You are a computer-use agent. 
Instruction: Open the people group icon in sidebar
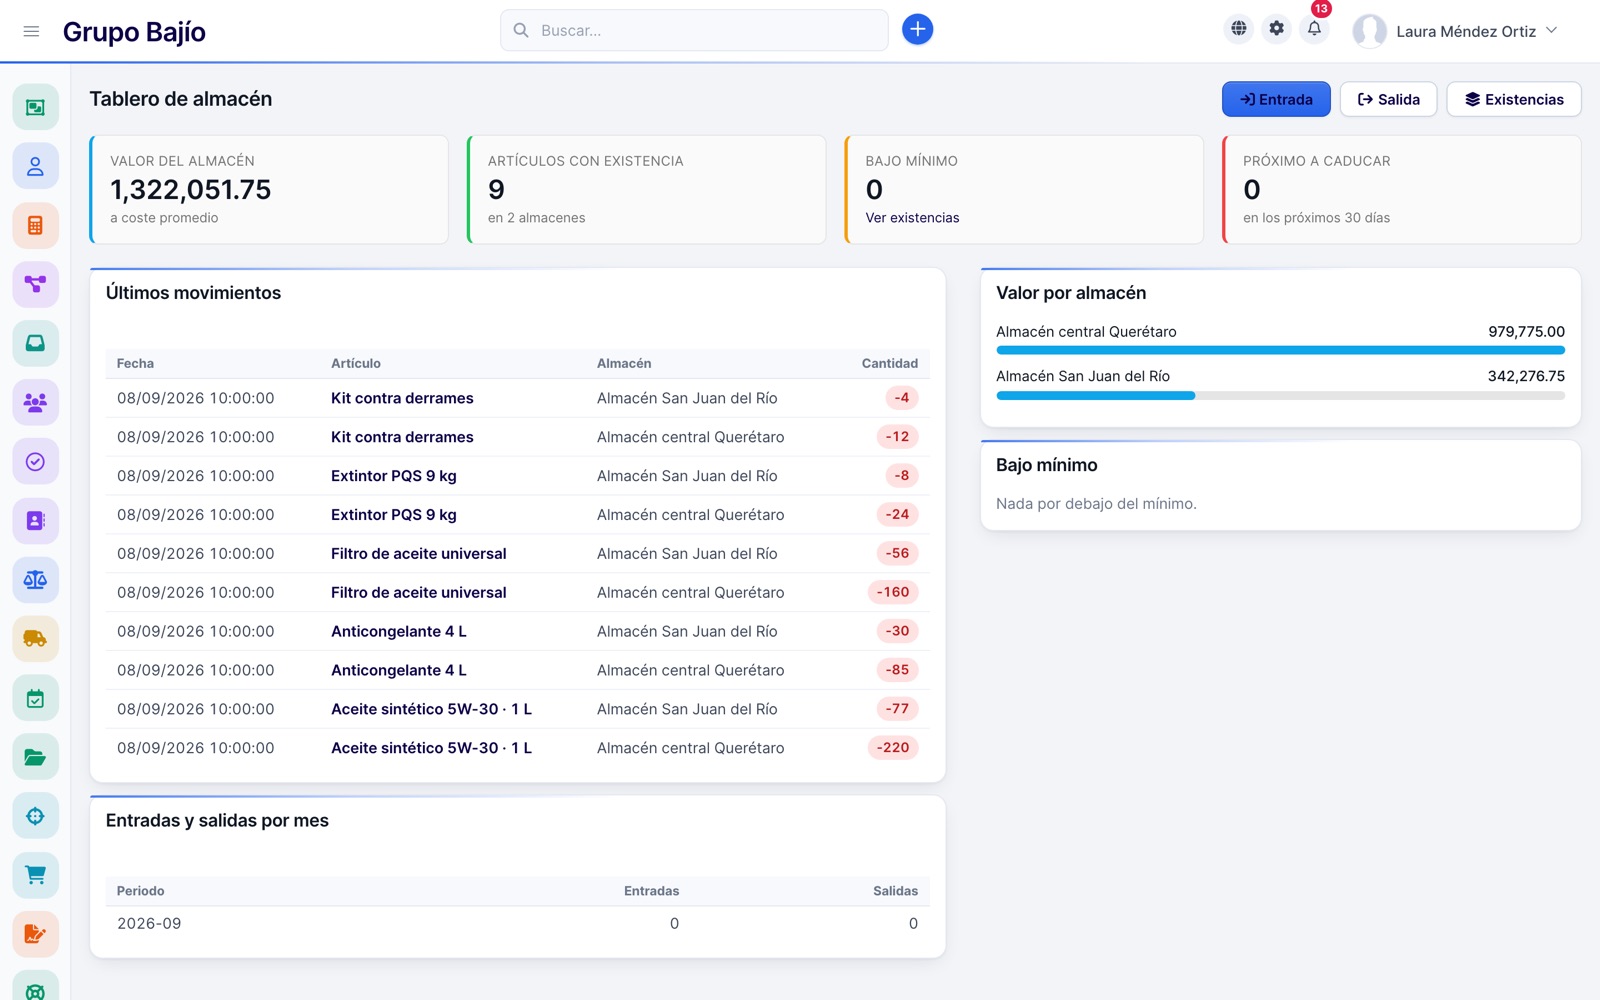tap(35, 402)
